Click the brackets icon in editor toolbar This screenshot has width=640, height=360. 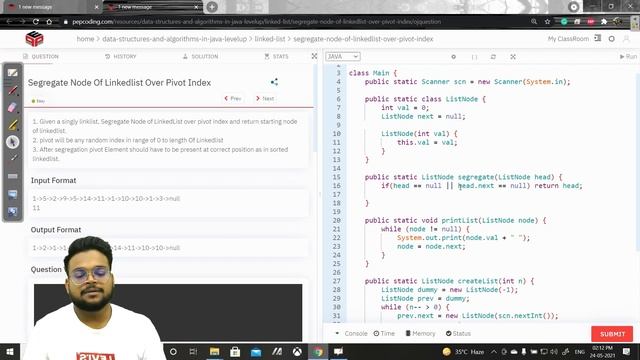click(x=474, y=57)
